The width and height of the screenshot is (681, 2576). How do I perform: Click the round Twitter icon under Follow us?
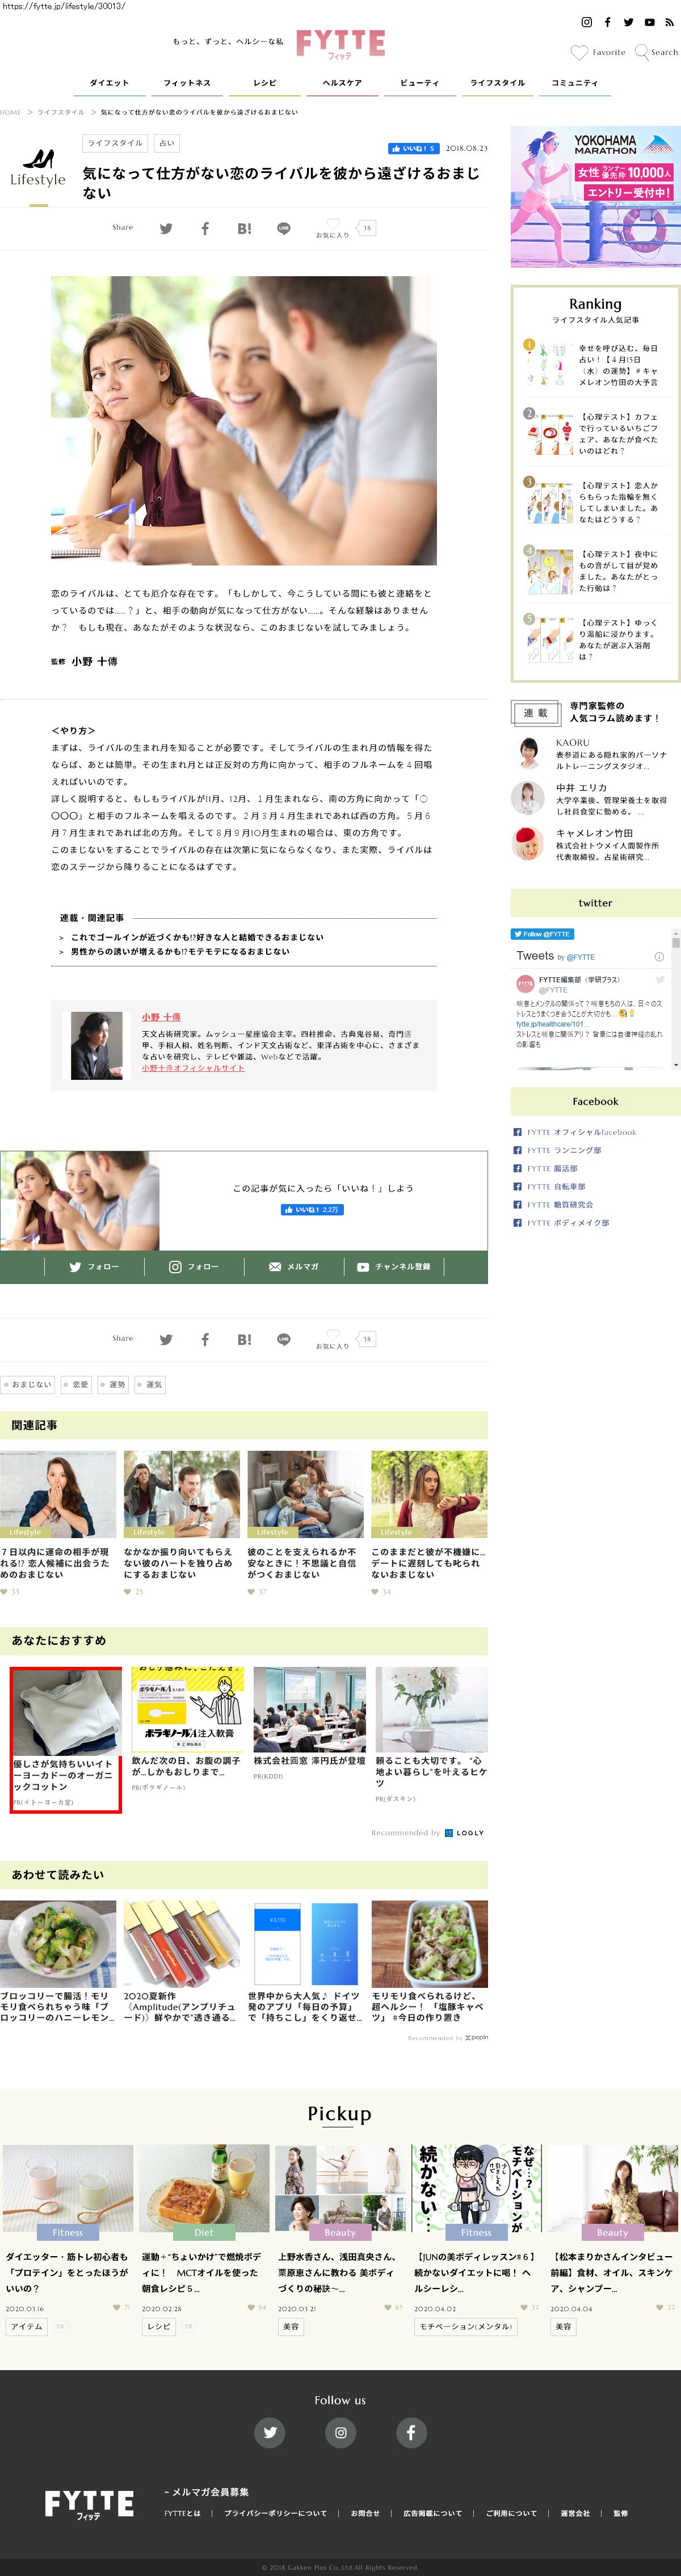pos(270,2432)
